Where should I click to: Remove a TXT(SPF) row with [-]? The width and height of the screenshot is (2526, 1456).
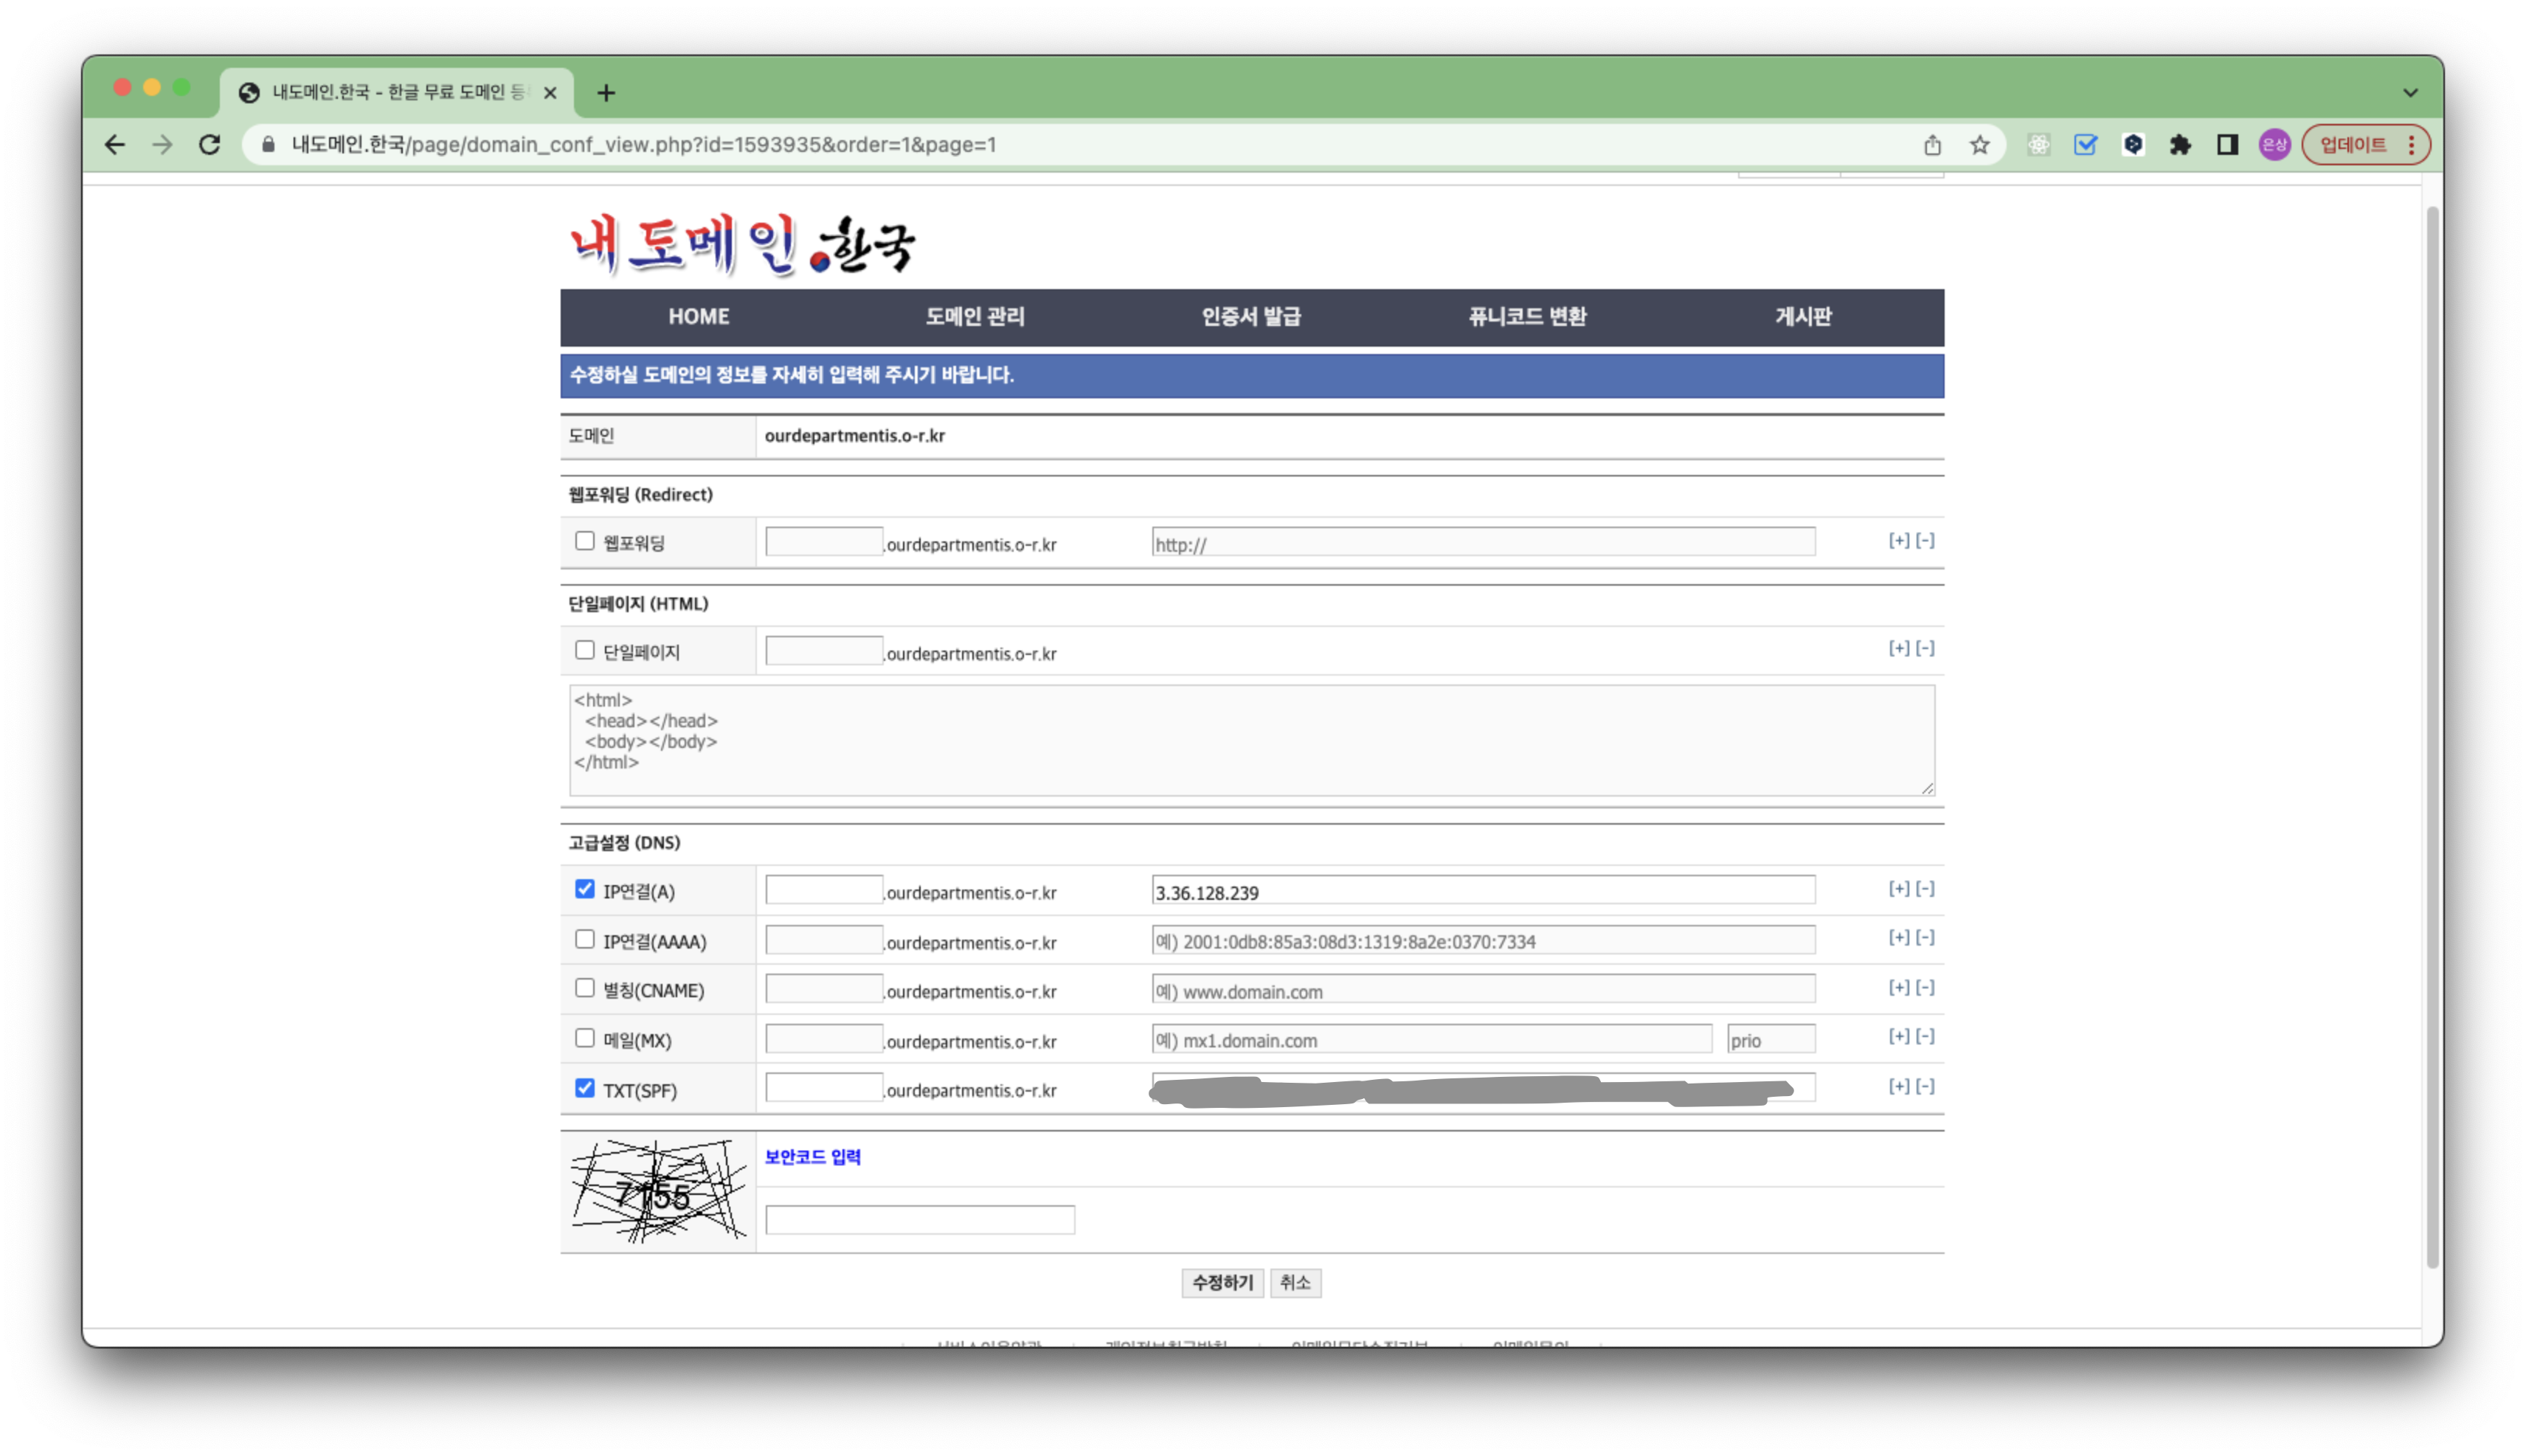click(1925, 1087)
